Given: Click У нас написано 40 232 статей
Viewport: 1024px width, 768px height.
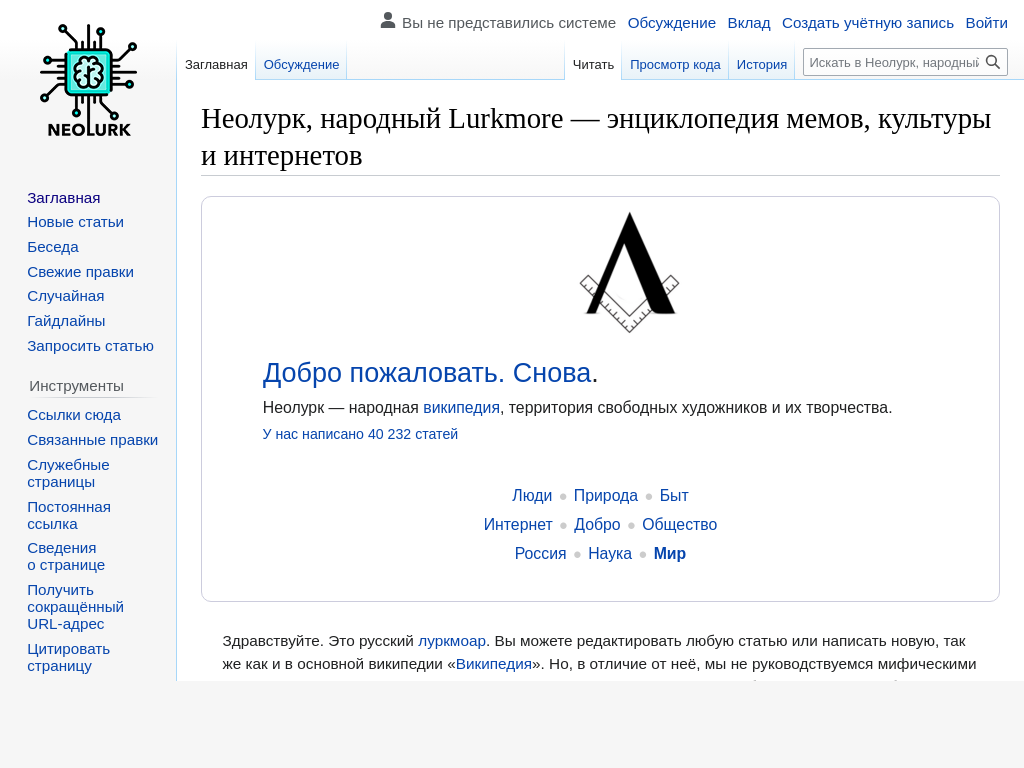Looking at the screenshot, I should [360, 434].
